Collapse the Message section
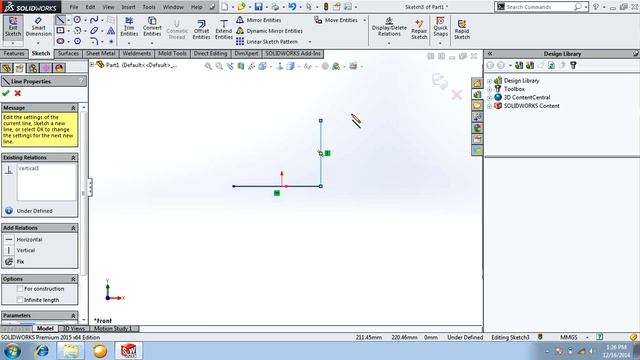The image size is (640, 360). pyautogui.click(x=73, y=108)
